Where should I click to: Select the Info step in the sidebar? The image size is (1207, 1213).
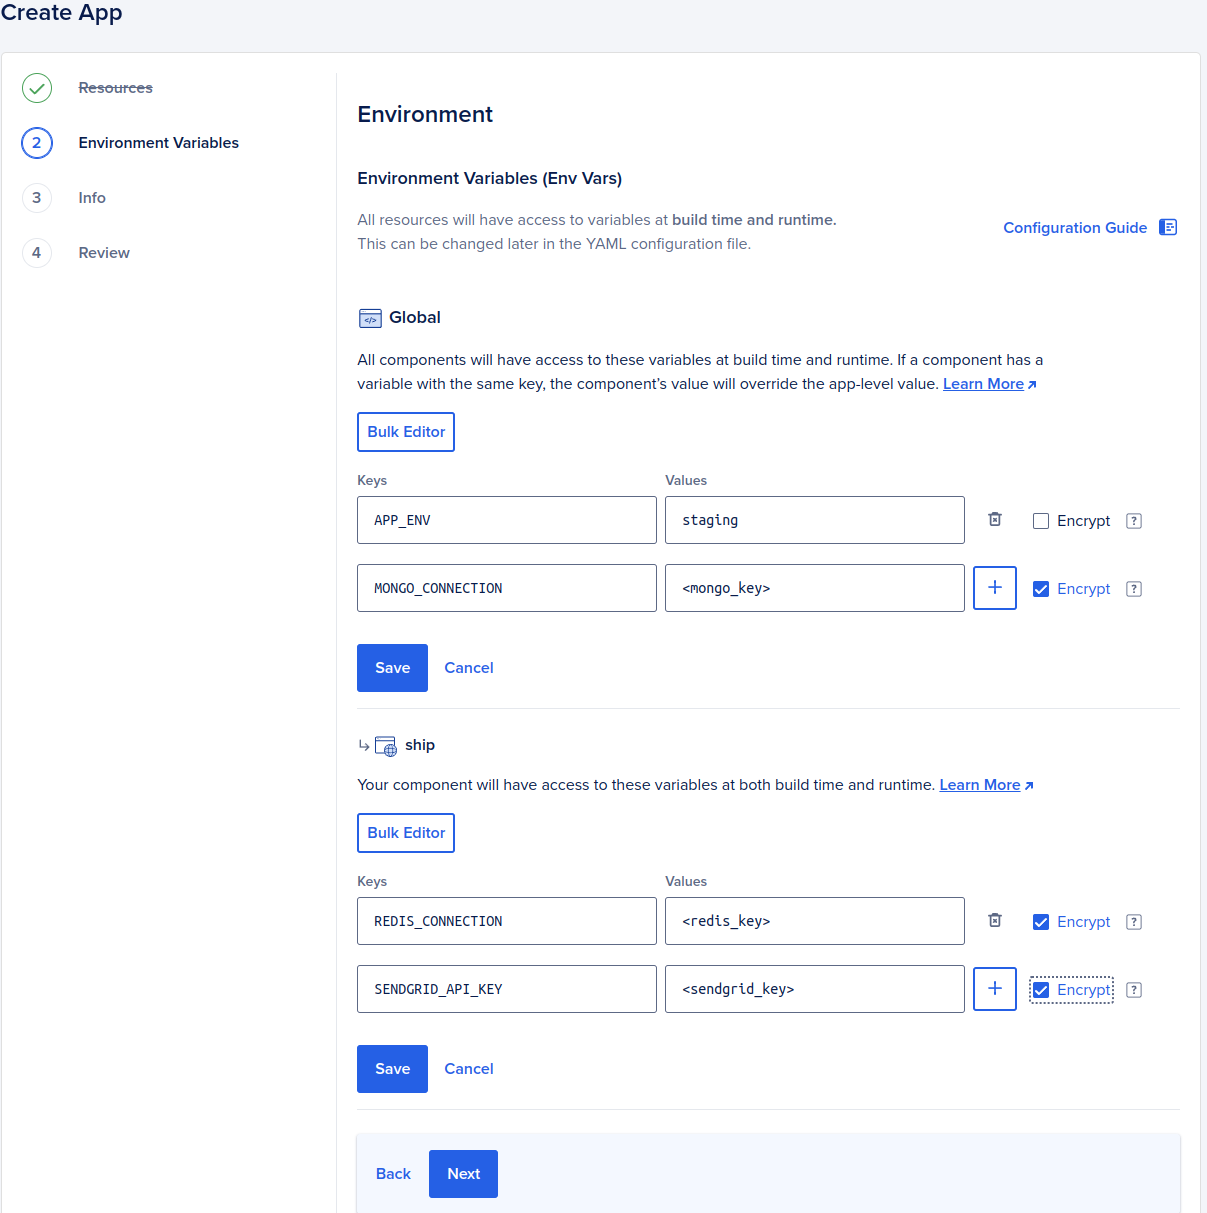[x=91, y=197]
